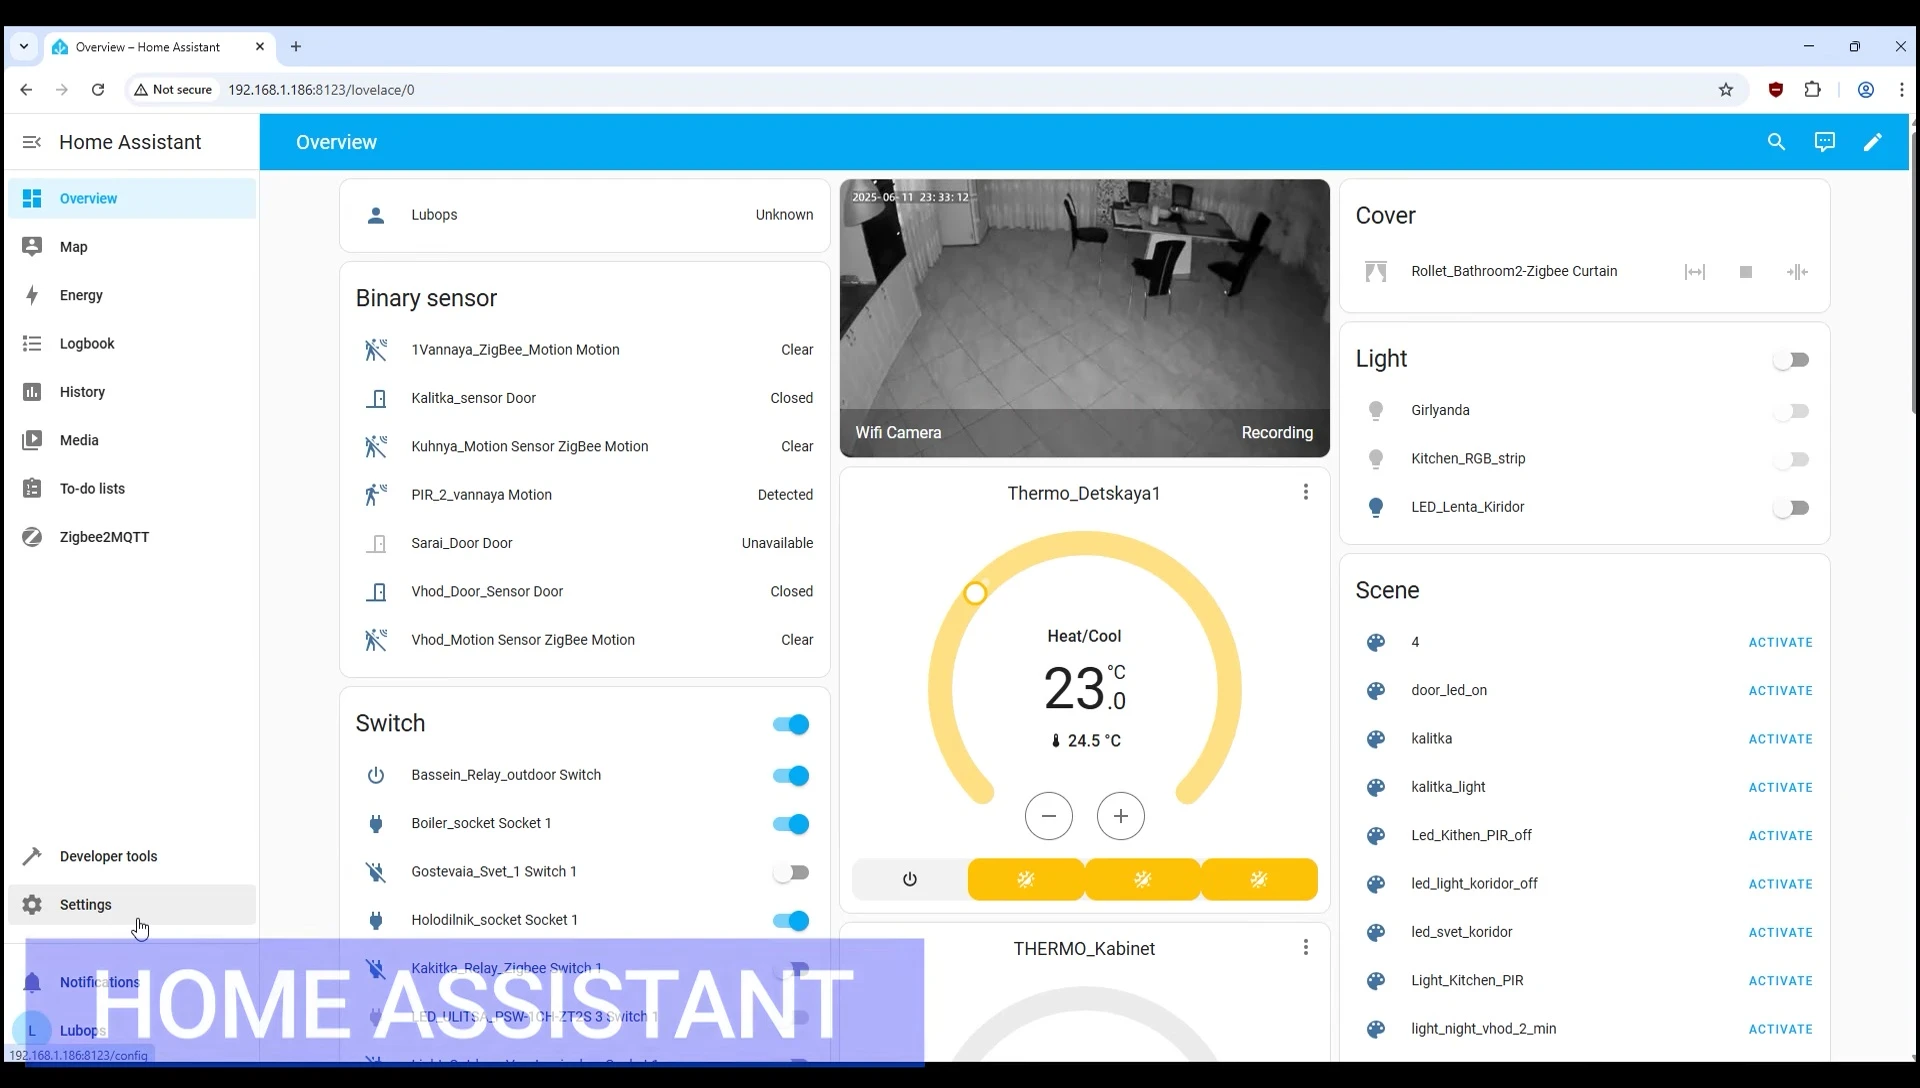Click the Boiler_socket plug icon
The height and width of the screenshot is (1088, 1920).
coord(376,824)
